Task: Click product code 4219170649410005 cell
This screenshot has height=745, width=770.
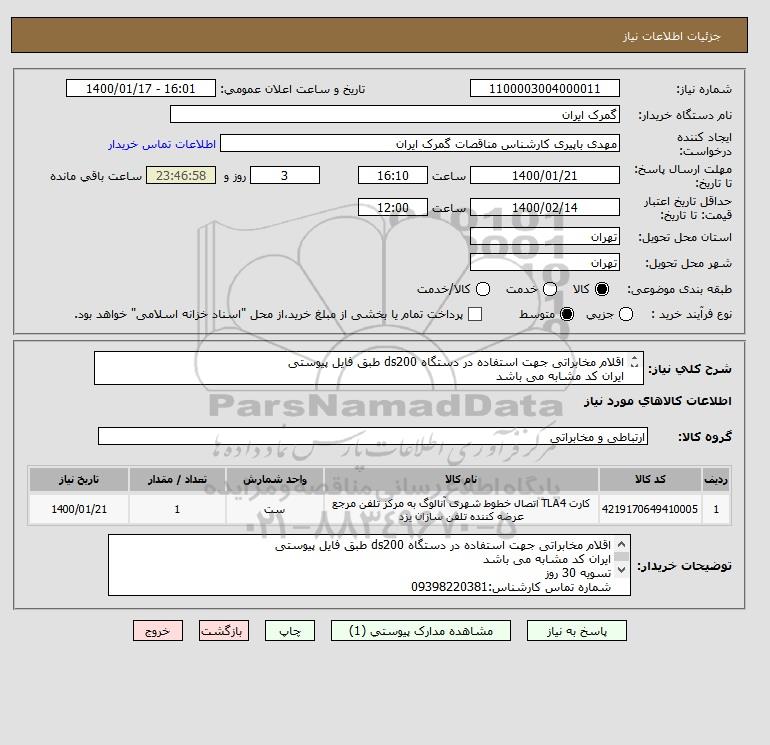Action: point(650,509)
